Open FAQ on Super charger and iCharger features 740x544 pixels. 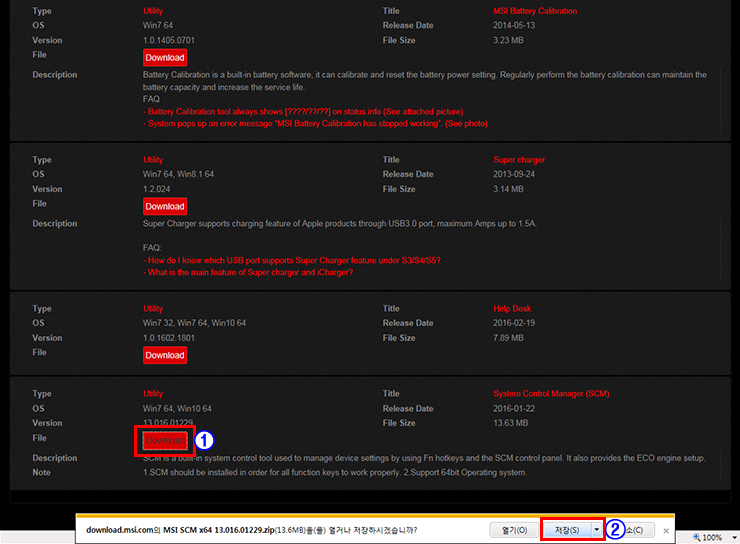coord(248,272)
